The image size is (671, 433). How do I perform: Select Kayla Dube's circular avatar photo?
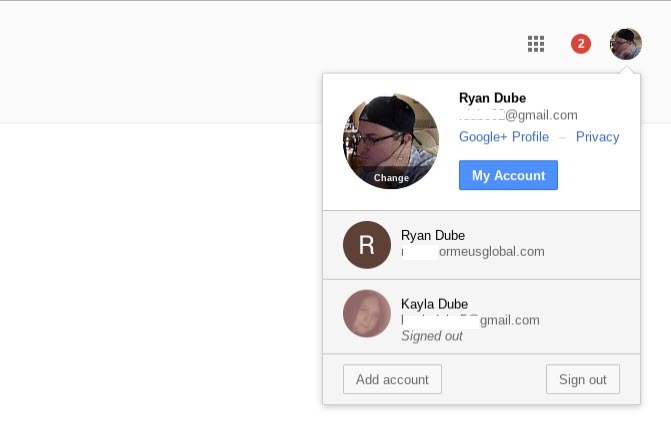367,314
